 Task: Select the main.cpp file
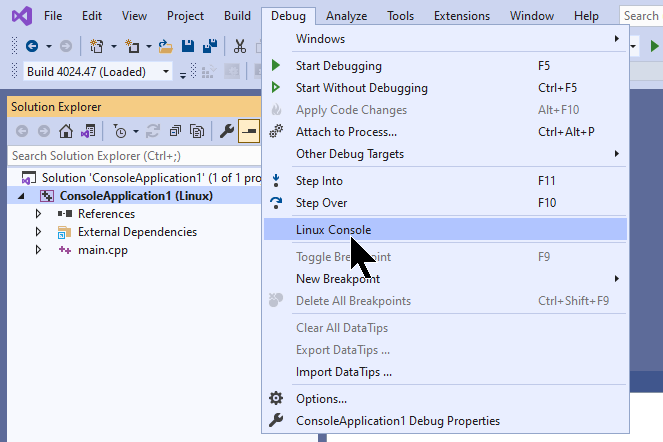coord(103,250)
